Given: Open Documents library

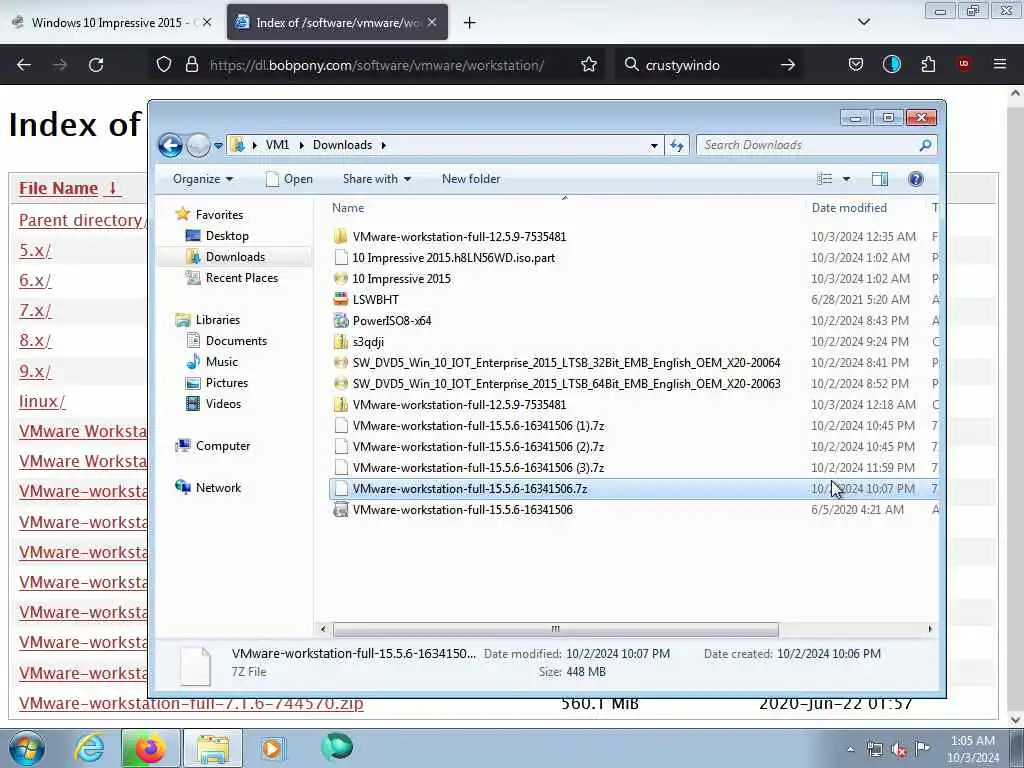Looking at the screenshot, I should [227, 341].
